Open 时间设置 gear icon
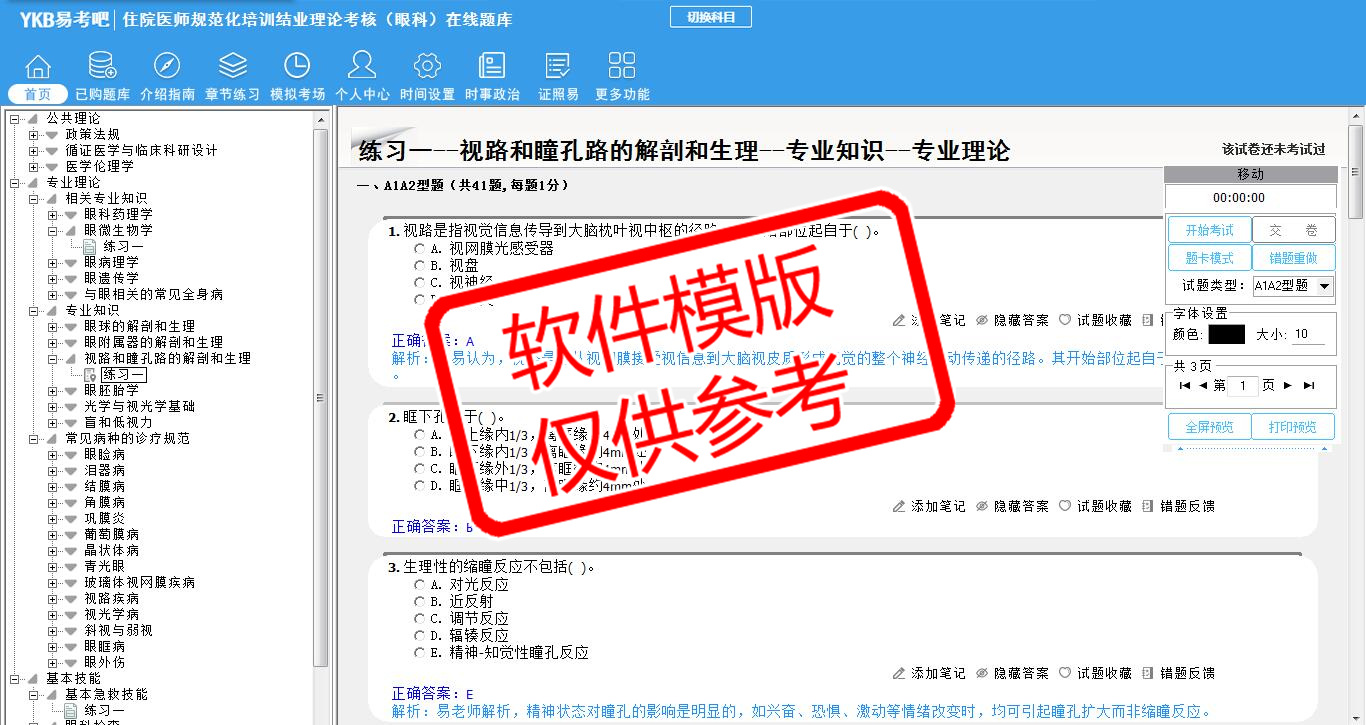The height and width of the screenshot is (725, 1366). click(x=427, y=67)
